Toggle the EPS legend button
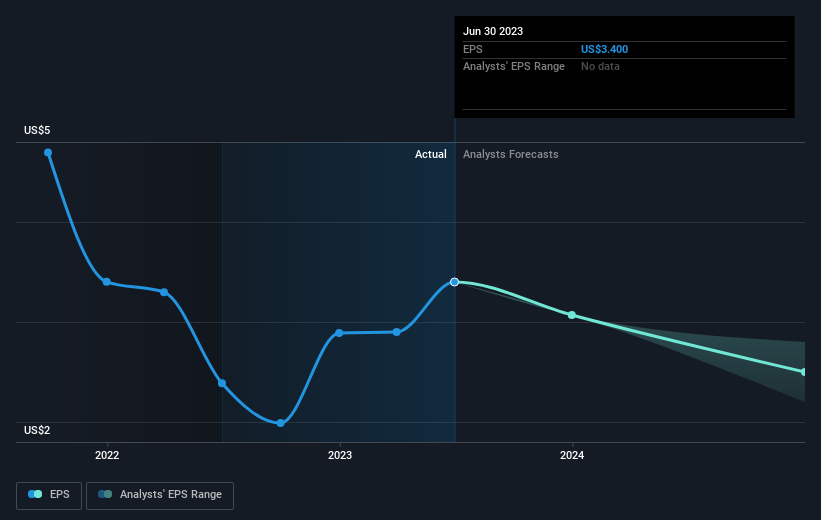The width and height of the screenshot is (821, 520). click(x=49, y=495)
